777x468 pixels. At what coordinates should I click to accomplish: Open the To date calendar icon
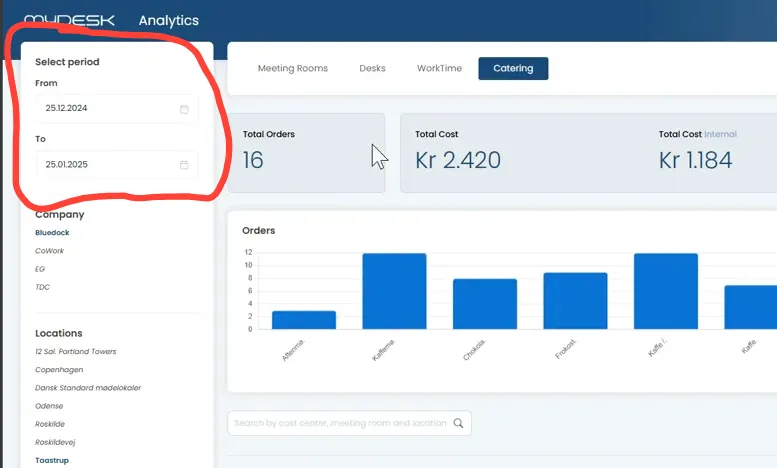pos(184,165)
